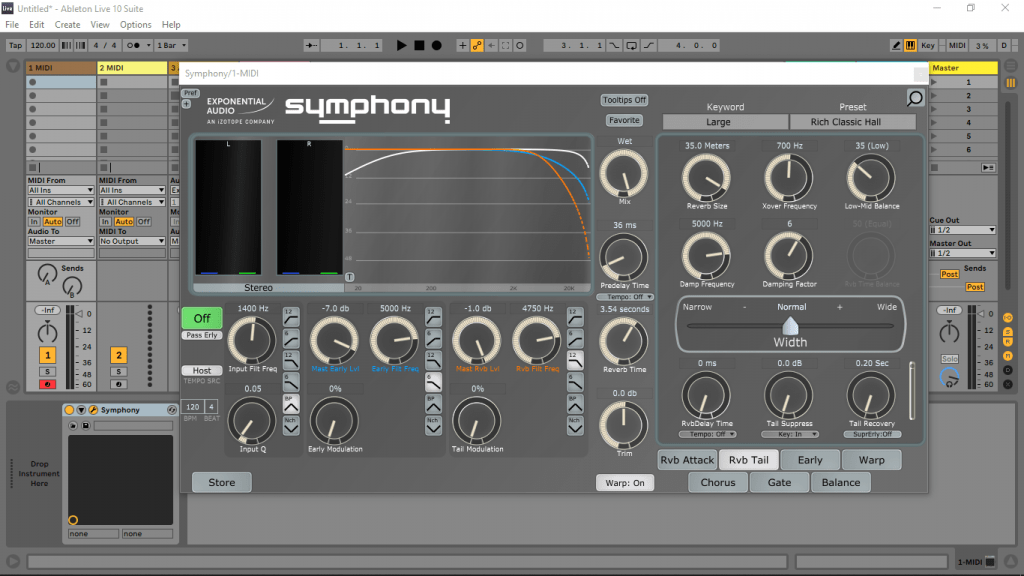This screenshot has width=1024, height=576.
Task: Switch to the Early tab
Action: [810, 460]
